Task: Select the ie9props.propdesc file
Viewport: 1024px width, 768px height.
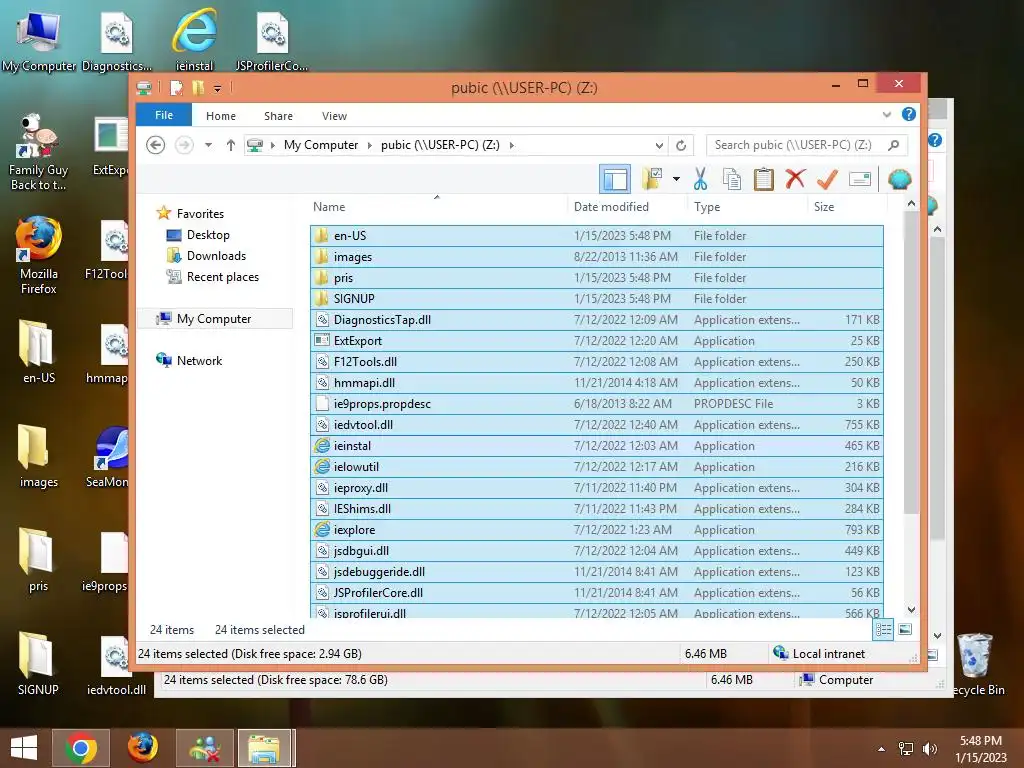Action: (597, 404)
